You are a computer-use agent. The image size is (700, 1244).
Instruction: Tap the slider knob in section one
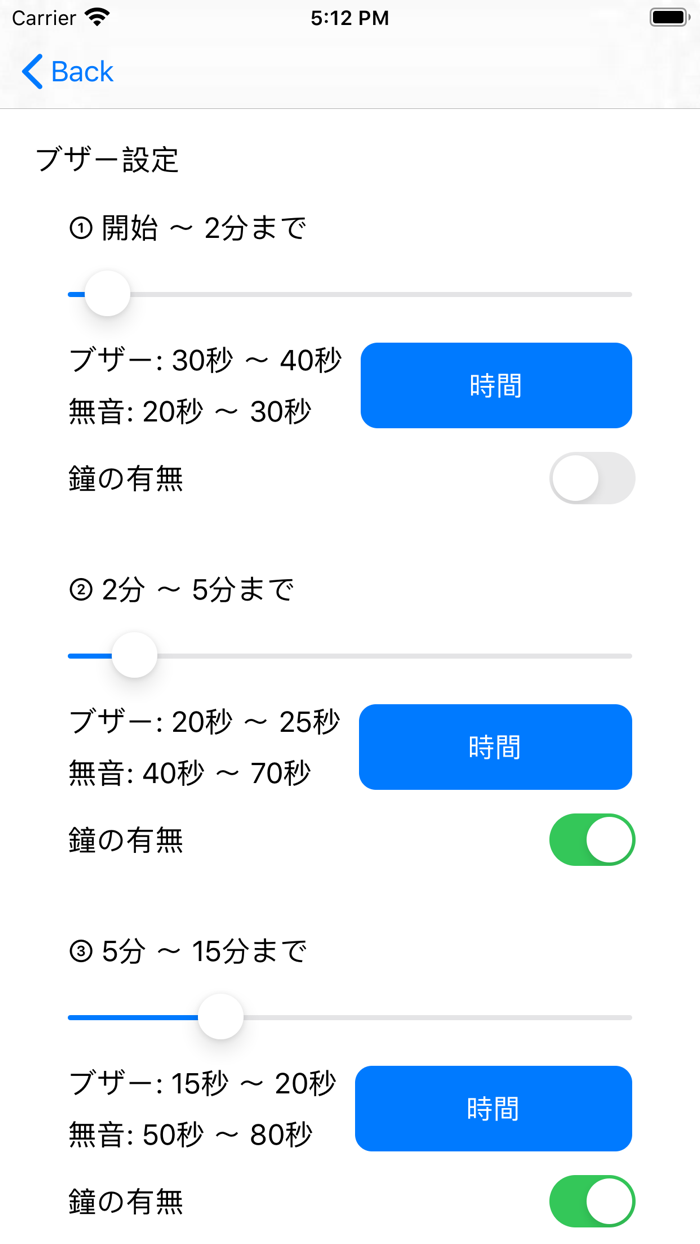[107, 293]
